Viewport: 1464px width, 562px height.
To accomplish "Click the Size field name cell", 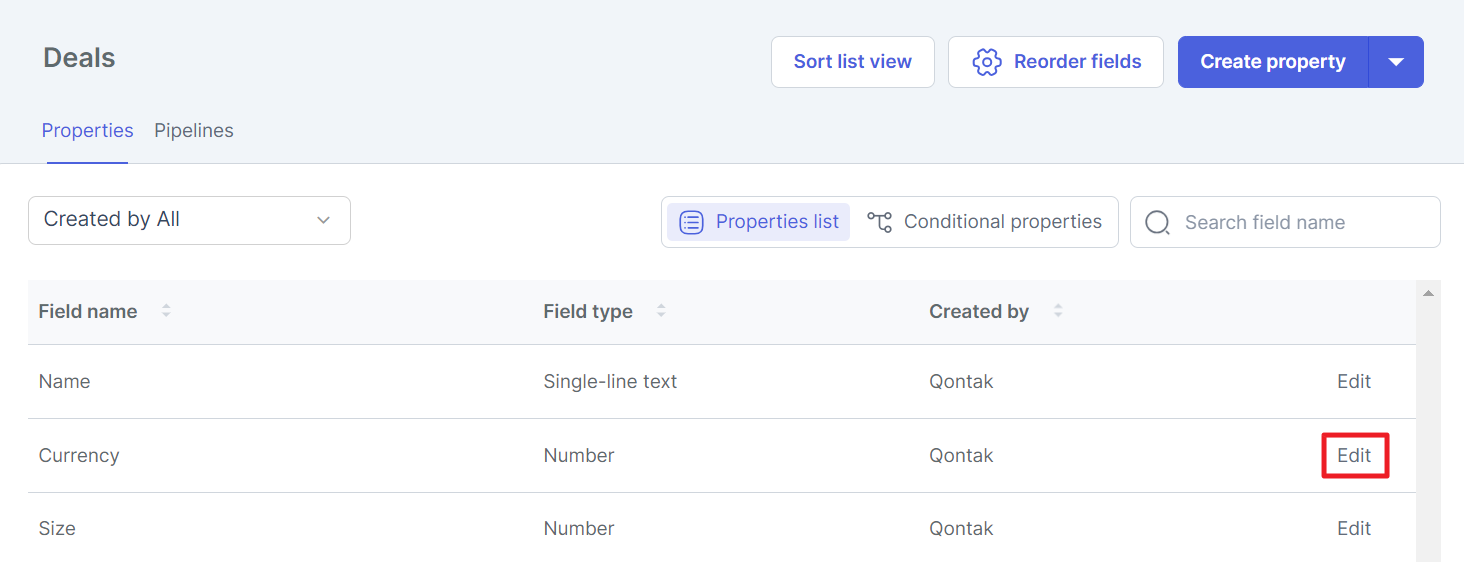I will click(57, 529).
